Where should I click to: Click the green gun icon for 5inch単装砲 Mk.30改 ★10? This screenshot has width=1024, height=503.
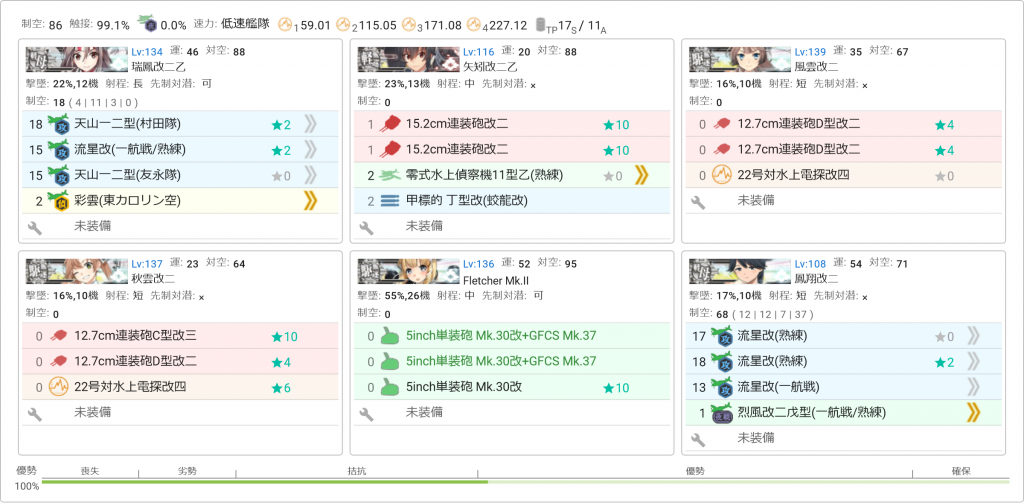[390, 387]
